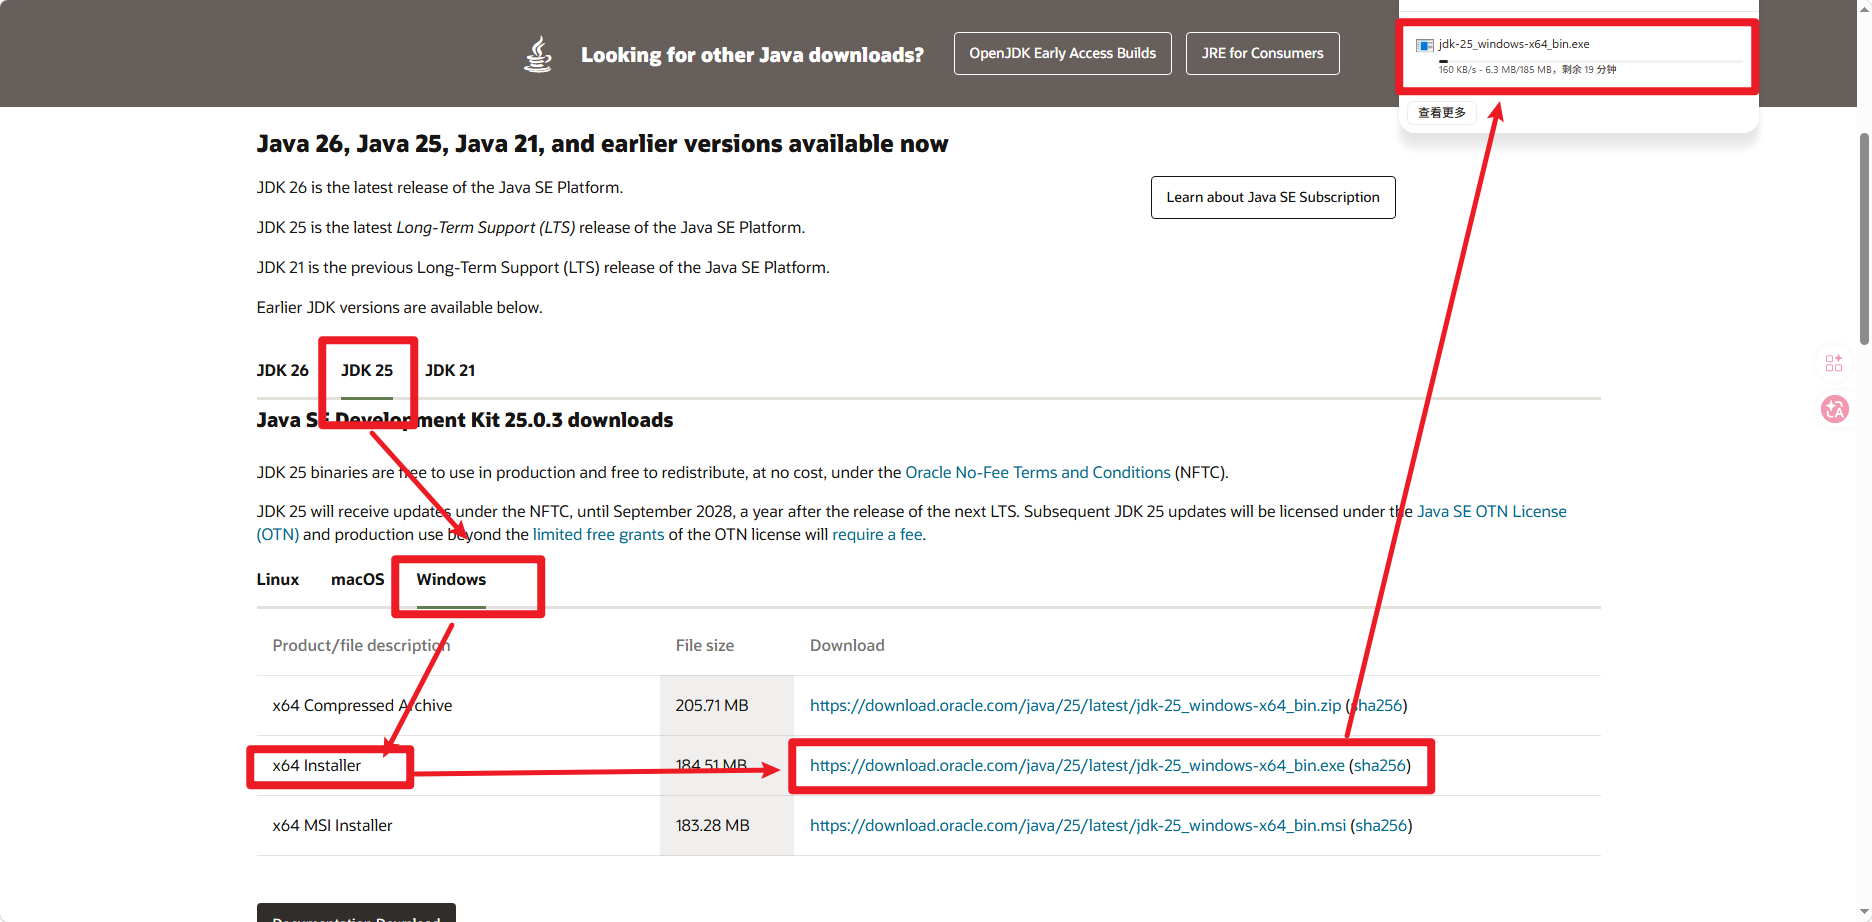Open Oracle No-Fee Terms and Conditions link
The height and width of the screenshot is (922, 1872).
click(x=1038, y=472)
